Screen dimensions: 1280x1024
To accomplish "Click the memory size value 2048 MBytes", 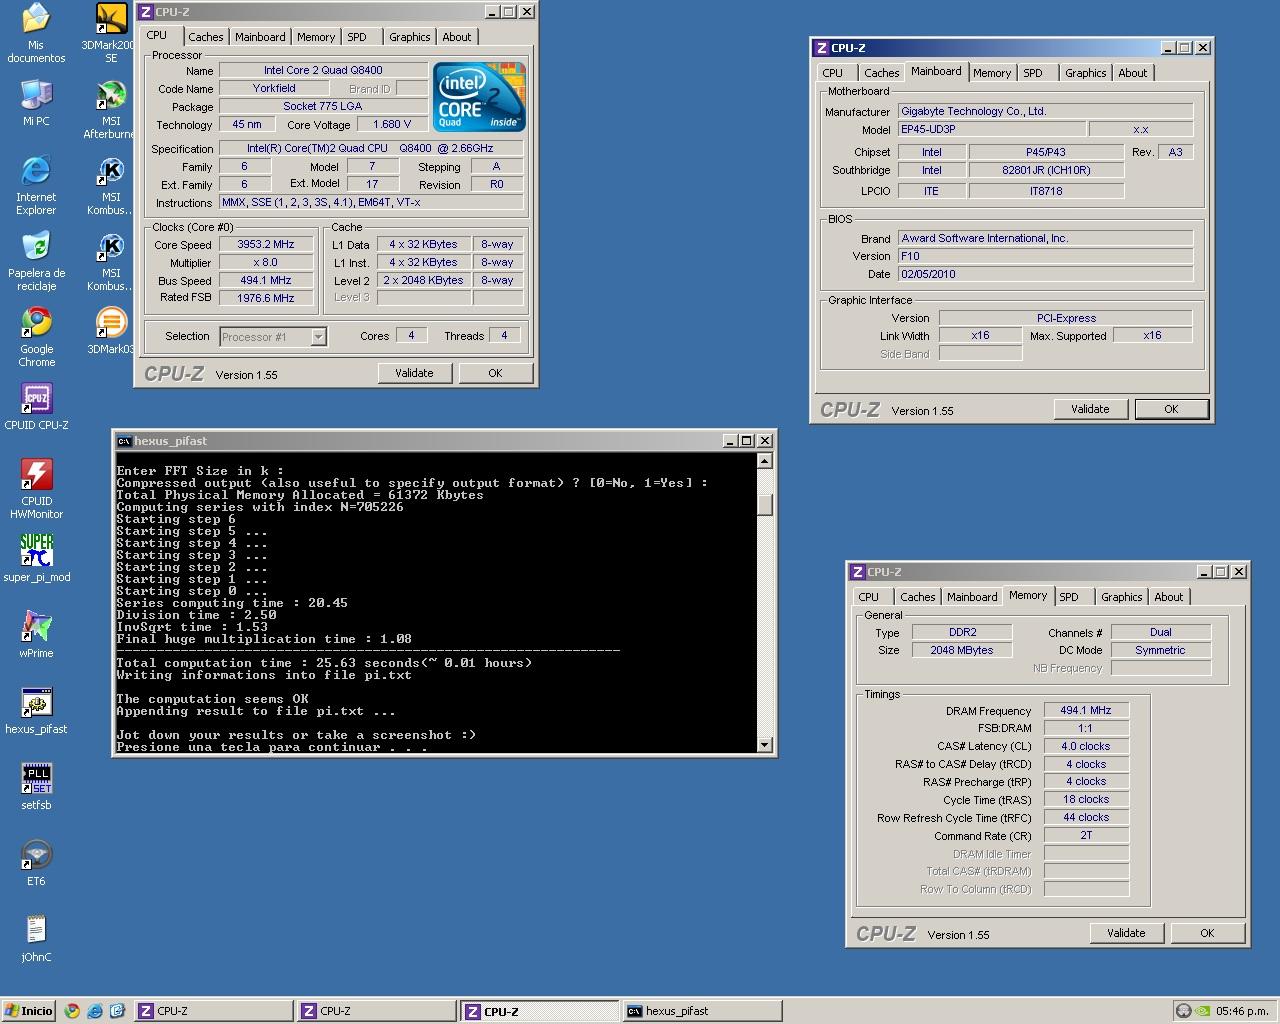I will [962, 650].
